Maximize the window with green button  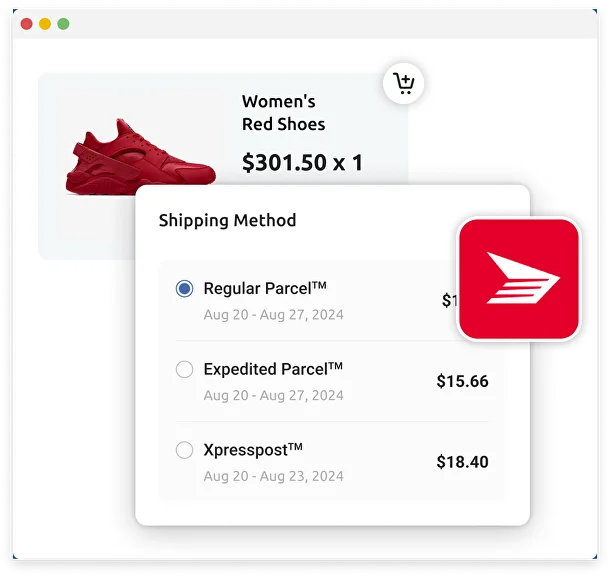64,24
